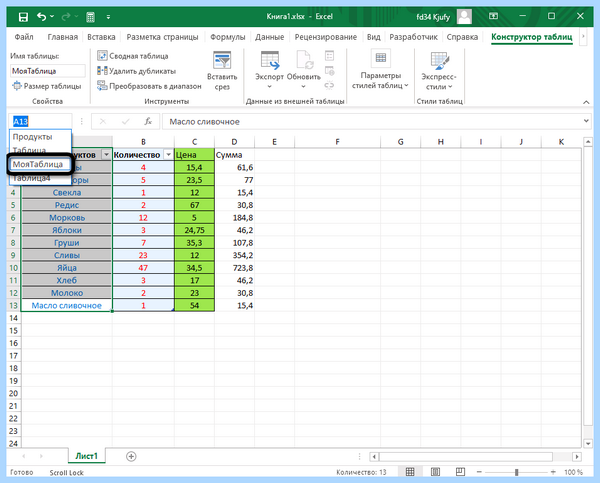Select the Конструктор таблиц tab
Image resolution: width=600 pixels, height=483 pixels.
coord(532,37)
